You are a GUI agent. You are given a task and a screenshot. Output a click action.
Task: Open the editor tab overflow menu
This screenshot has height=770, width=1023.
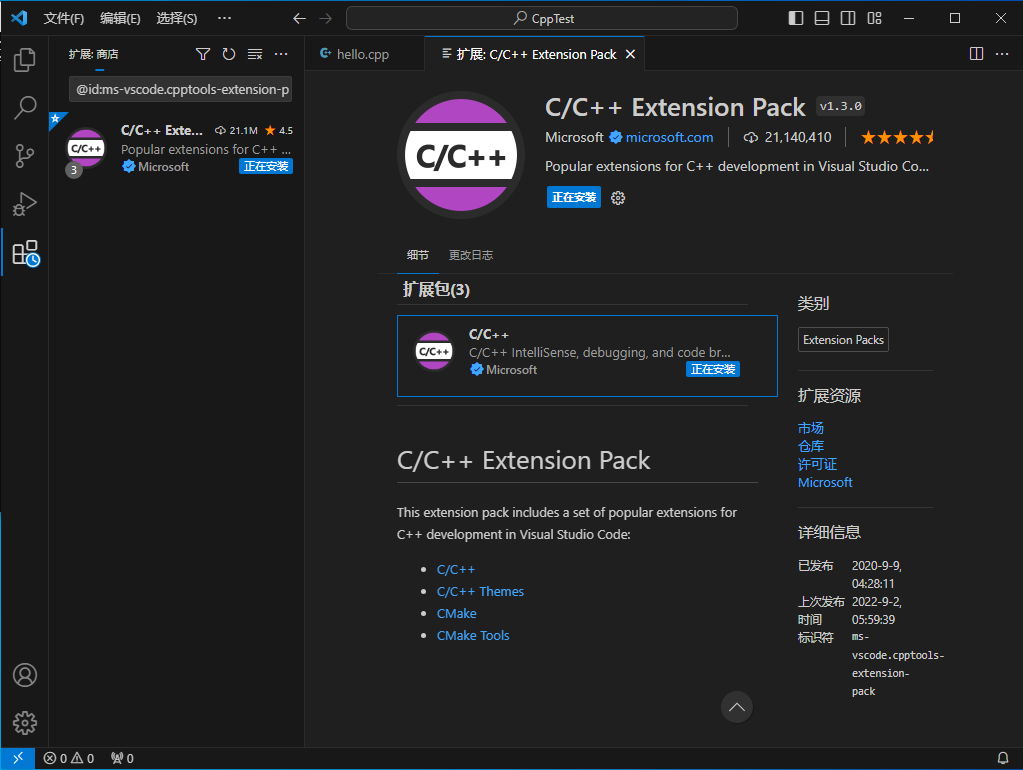(1003, 54)
